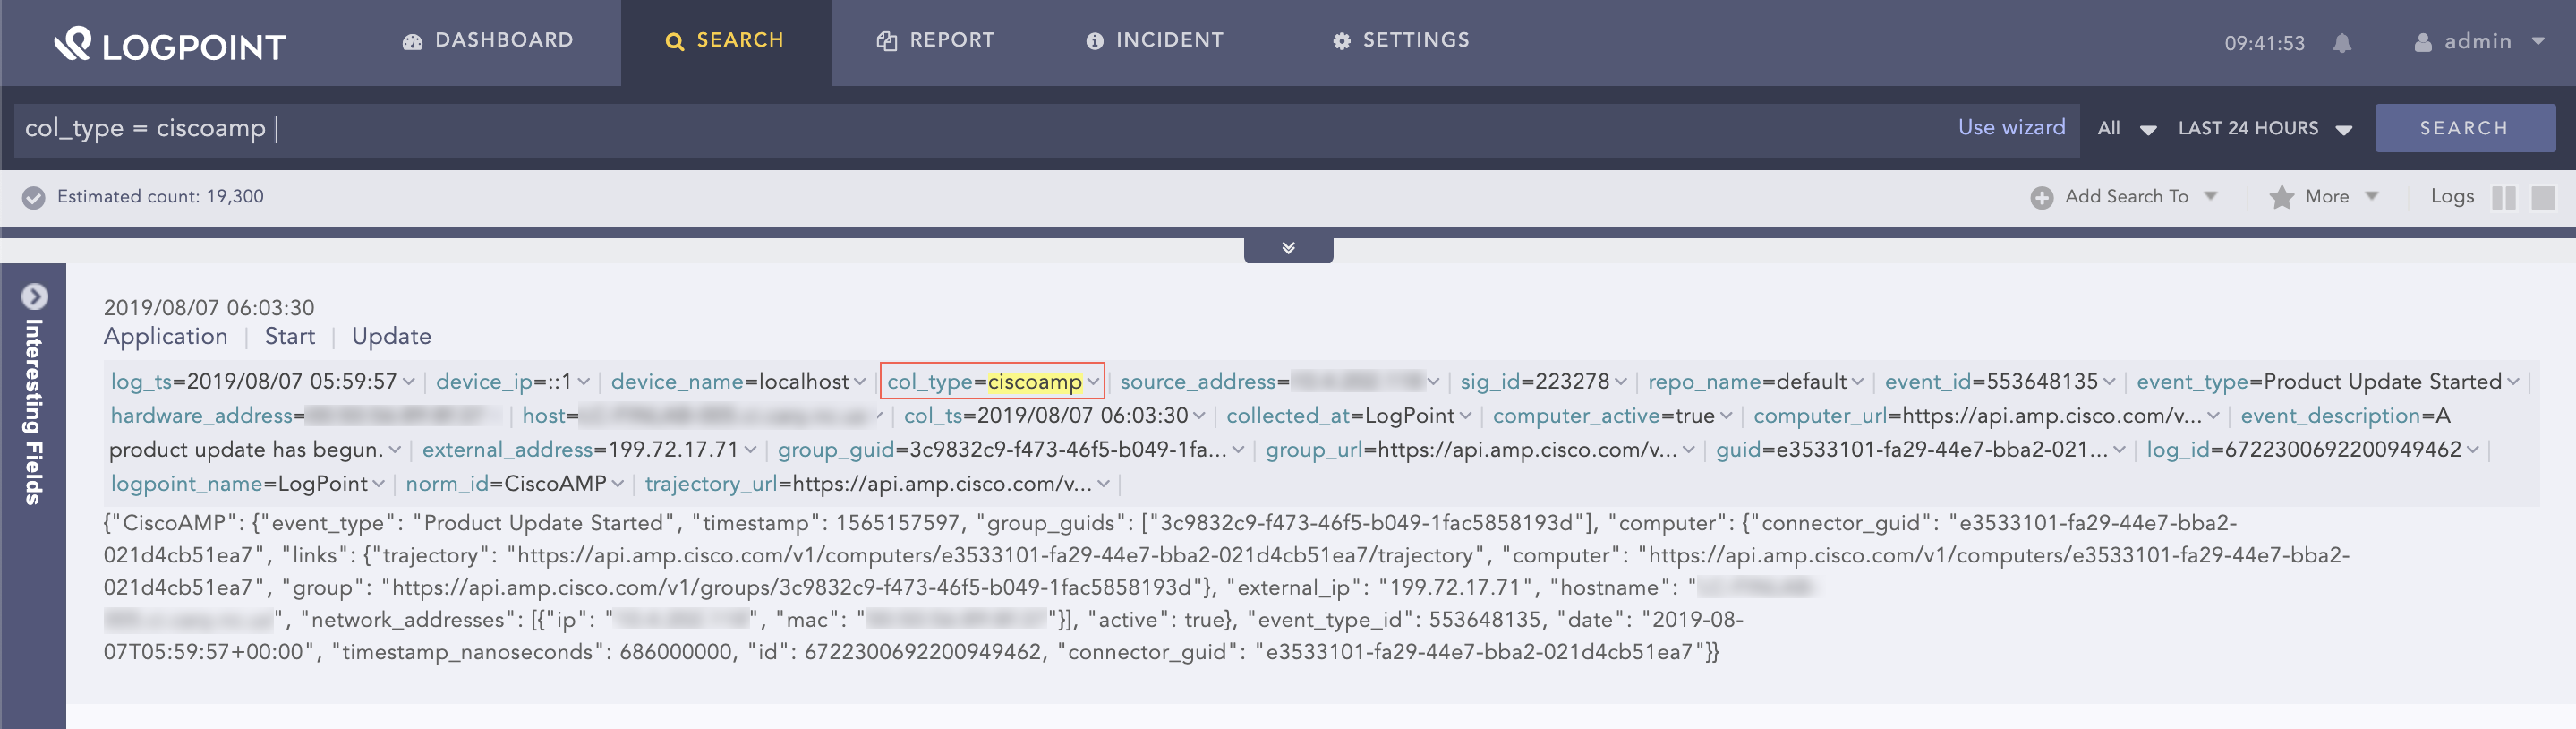Open the log_ts field dropdown arrow

pos(409,382)
